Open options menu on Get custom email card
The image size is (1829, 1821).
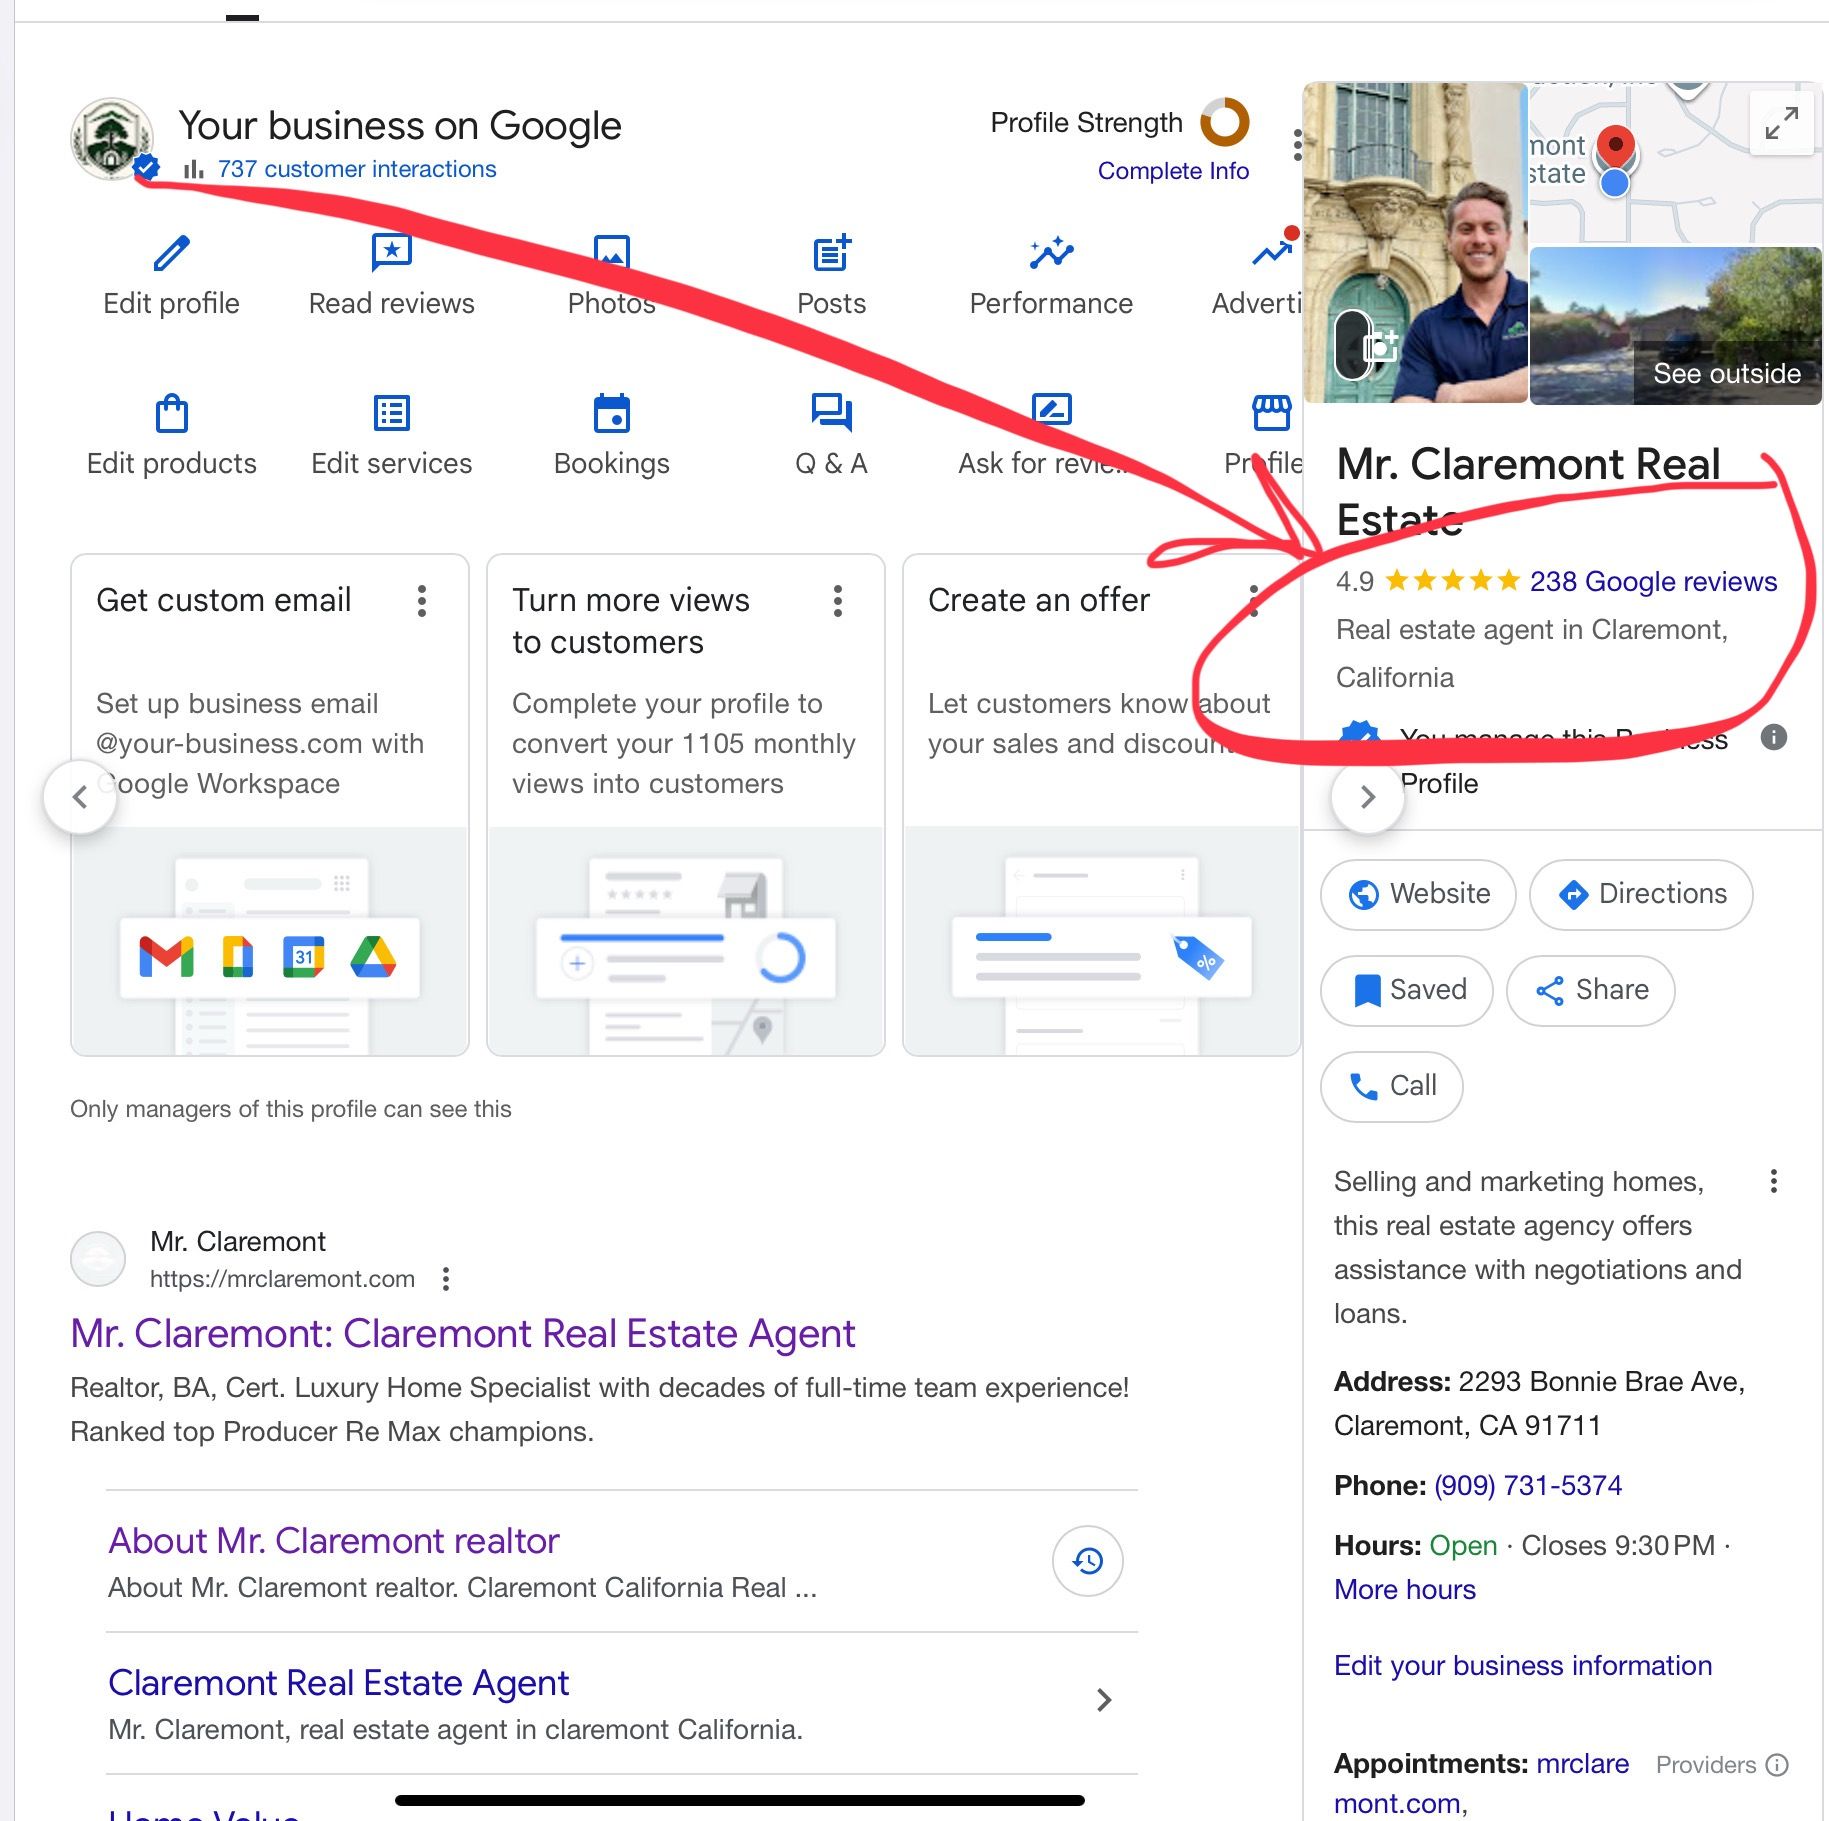(422, 601)
